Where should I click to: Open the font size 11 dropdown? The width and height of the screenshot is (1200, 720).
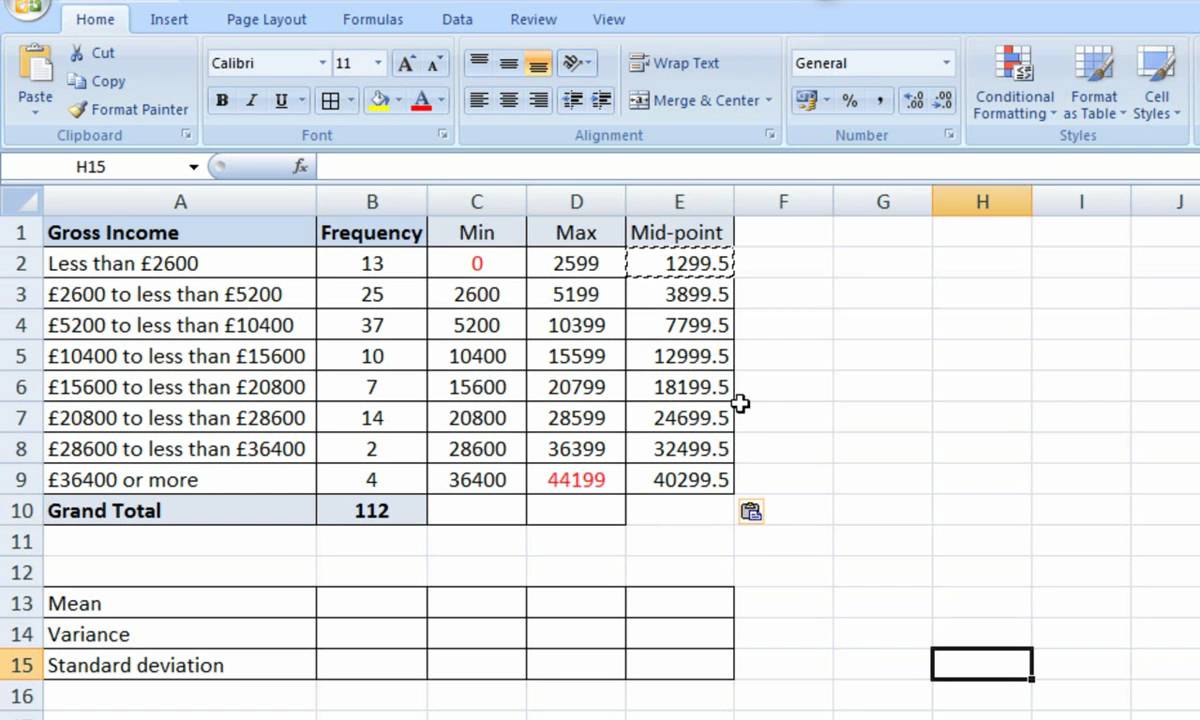coord(378,63)
